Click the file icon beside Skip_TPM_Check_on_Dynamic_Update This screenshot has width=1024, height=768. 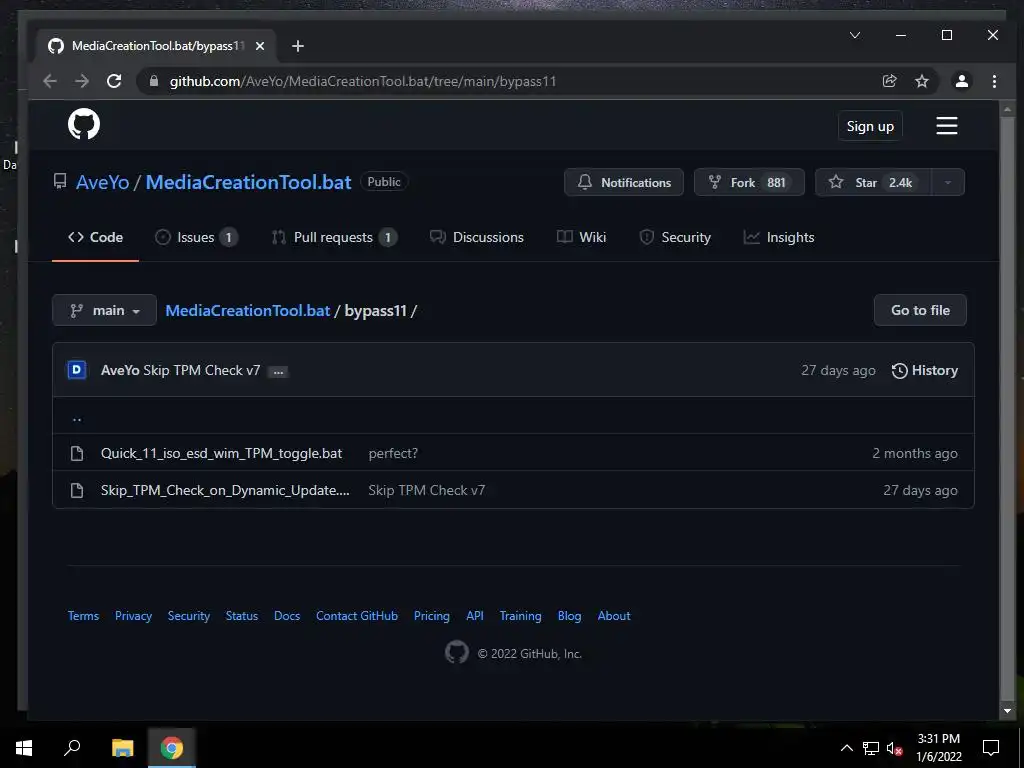click(x=77, y=490)
